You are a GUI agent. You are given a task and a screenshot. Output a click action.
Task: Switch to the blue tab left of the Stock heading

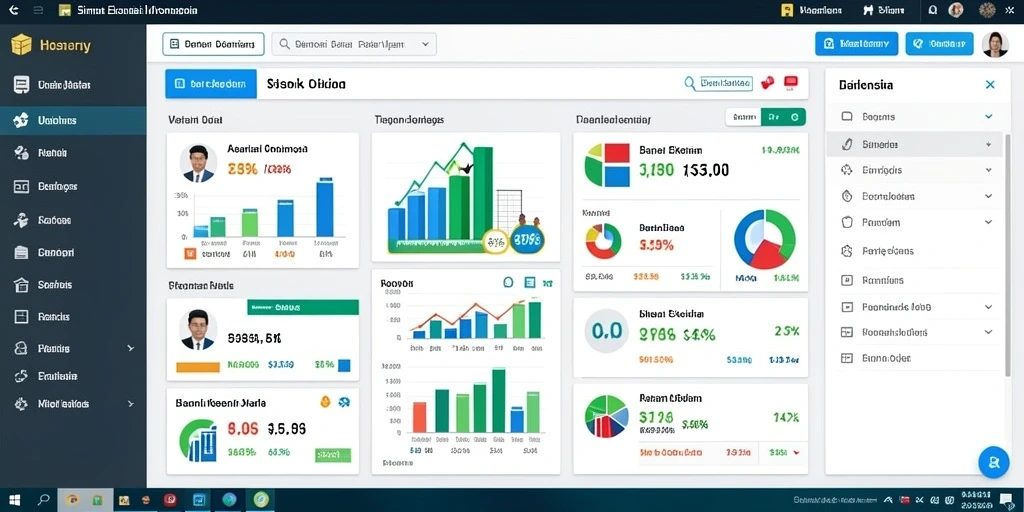pos(211,84)
